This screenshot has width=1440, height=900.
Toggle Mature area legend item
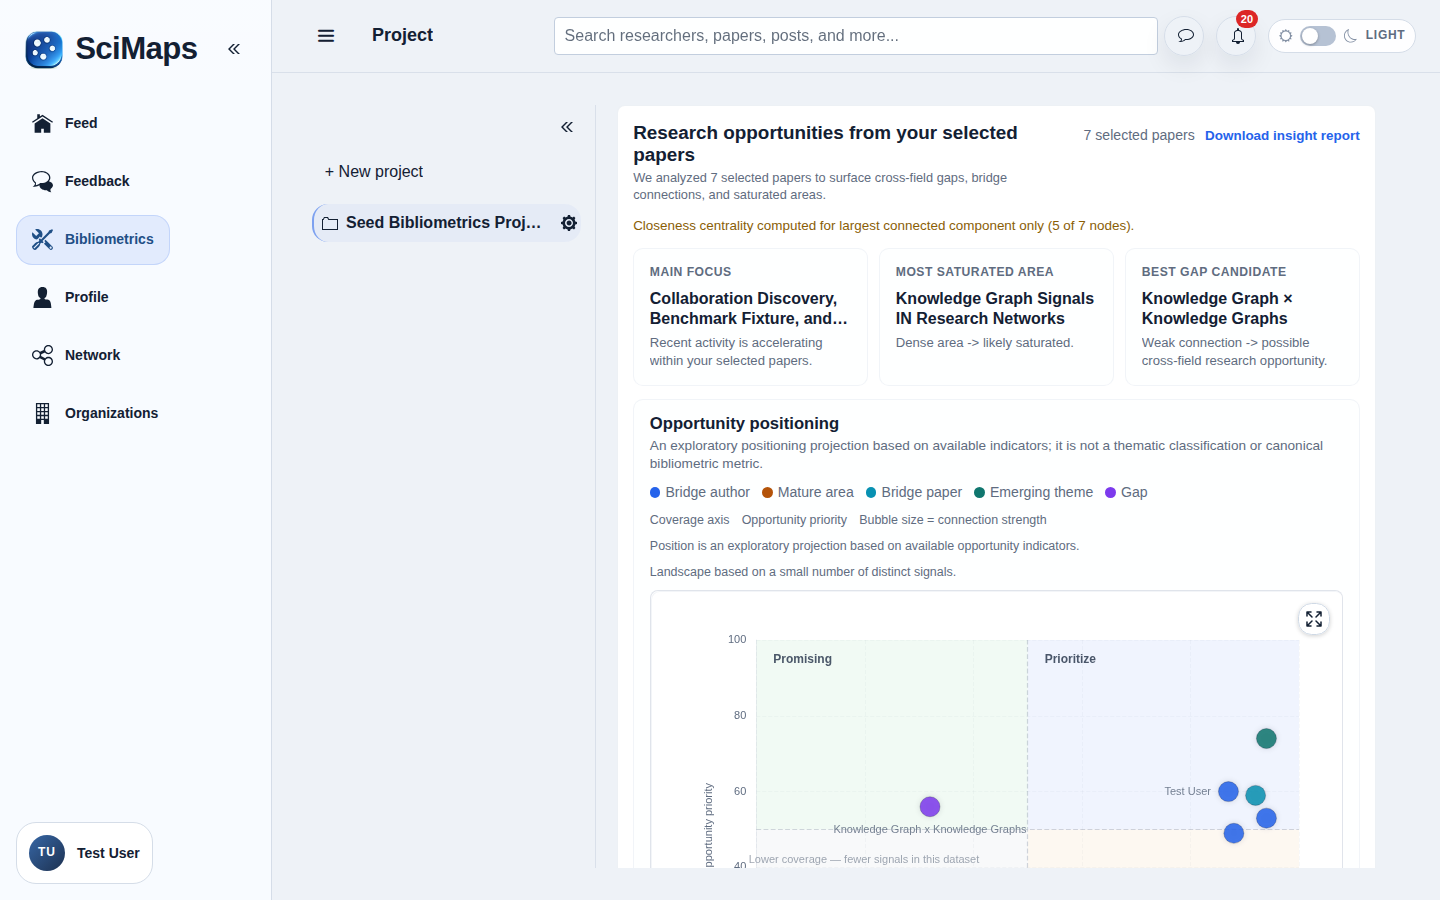[808, 492]
